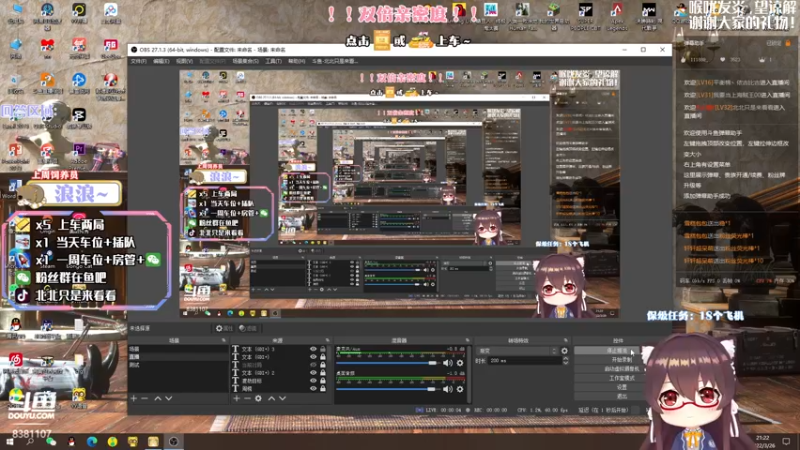The width and height of the screenshot is (800, 450).
Task: Toggle lock on 文本 (GDI+) source
Action: click(x=322, y=357)
